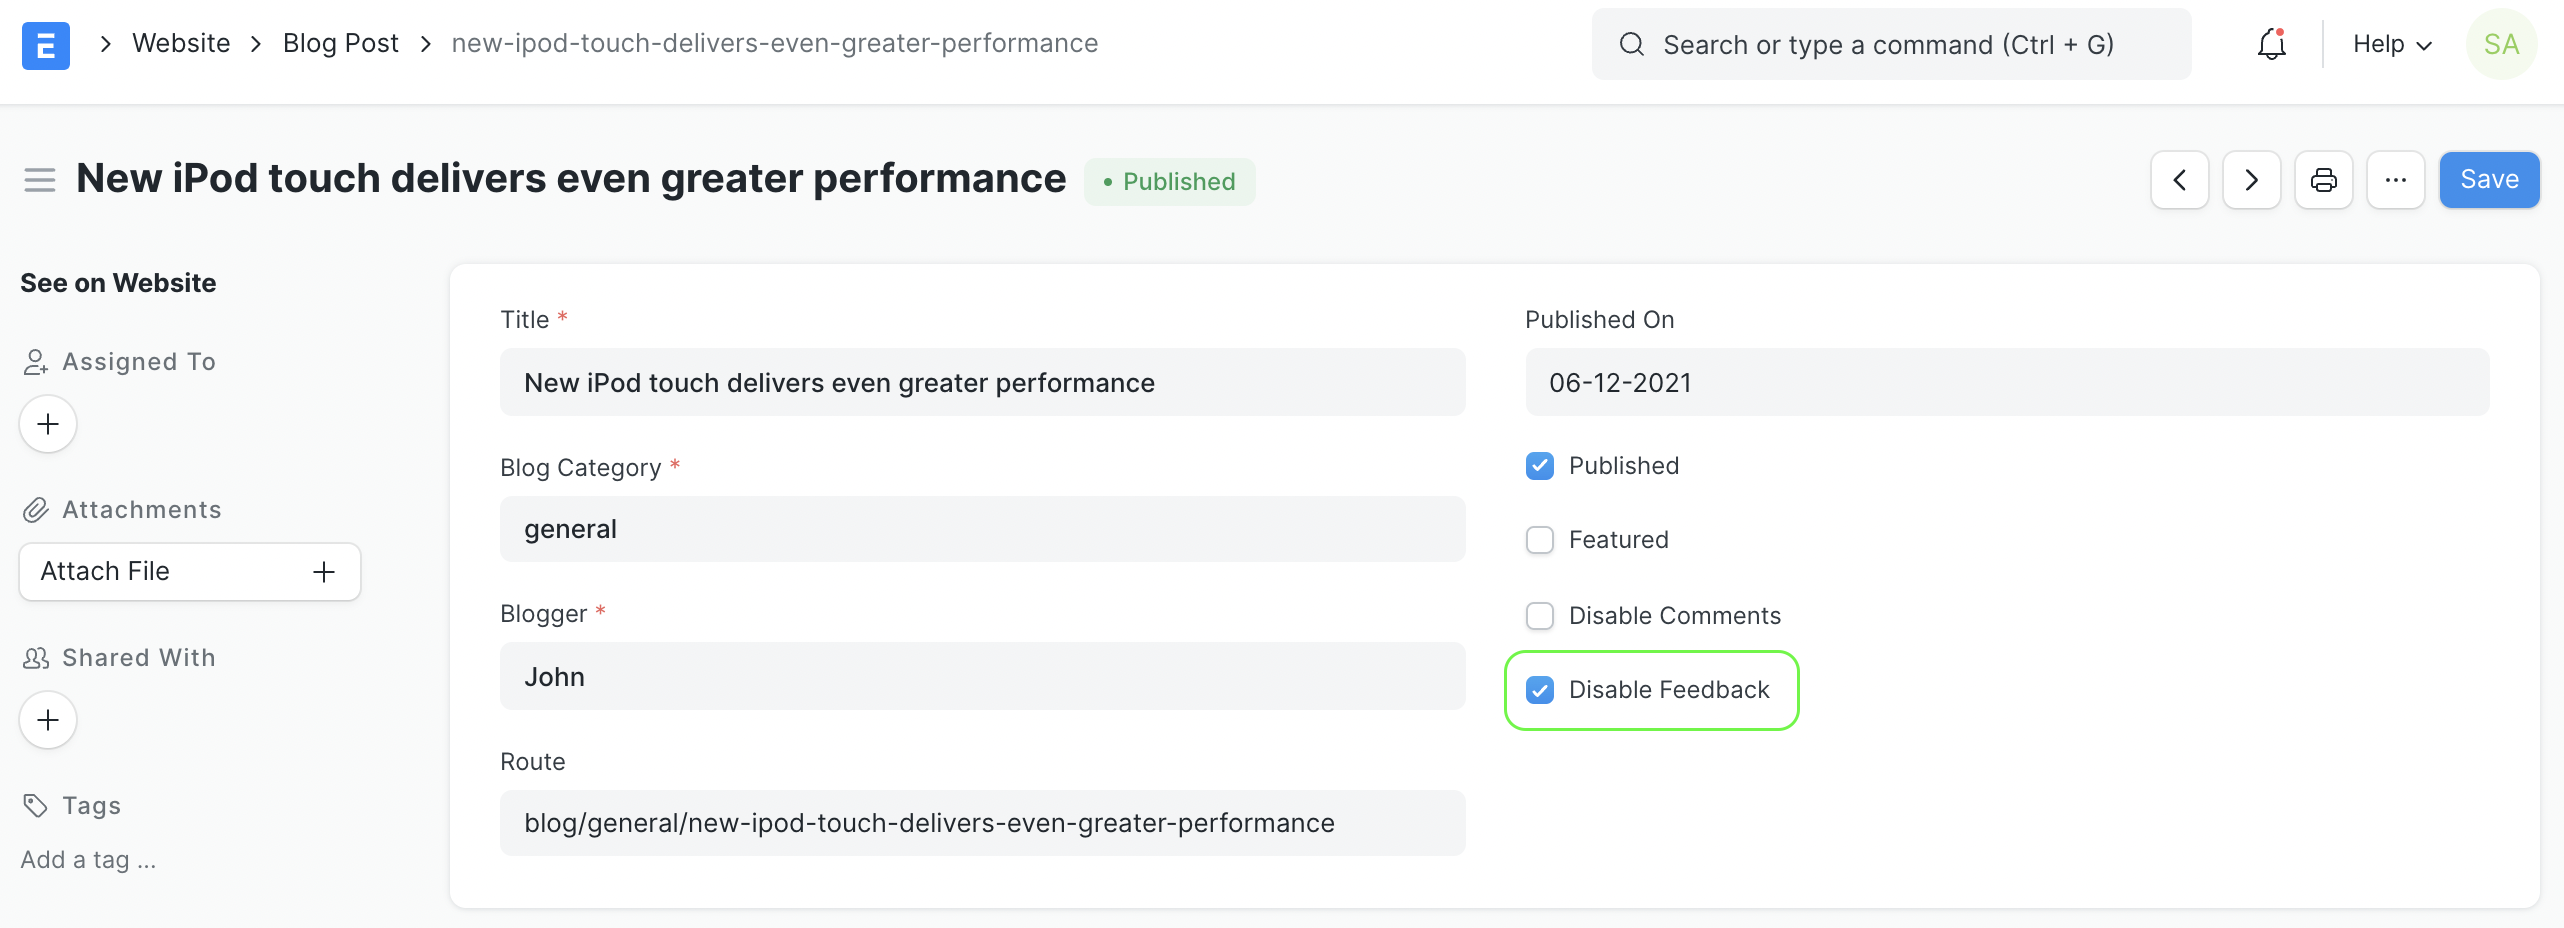Toggle the sidebar hamburger menu
Viewport: 2564px width, 928px height.
(x=40, y=180)
